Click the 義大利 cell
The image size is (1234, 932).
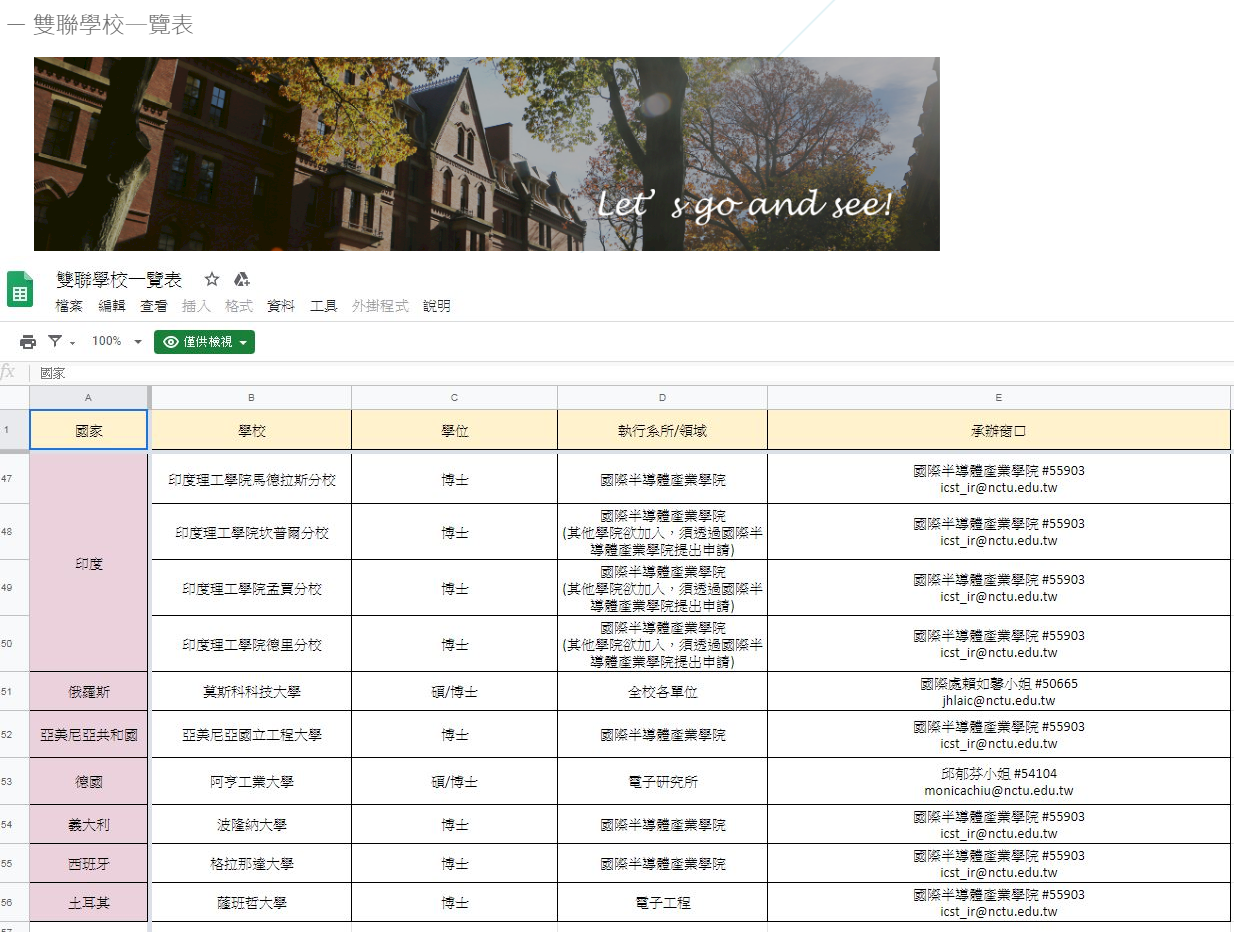tap(89, 825)
